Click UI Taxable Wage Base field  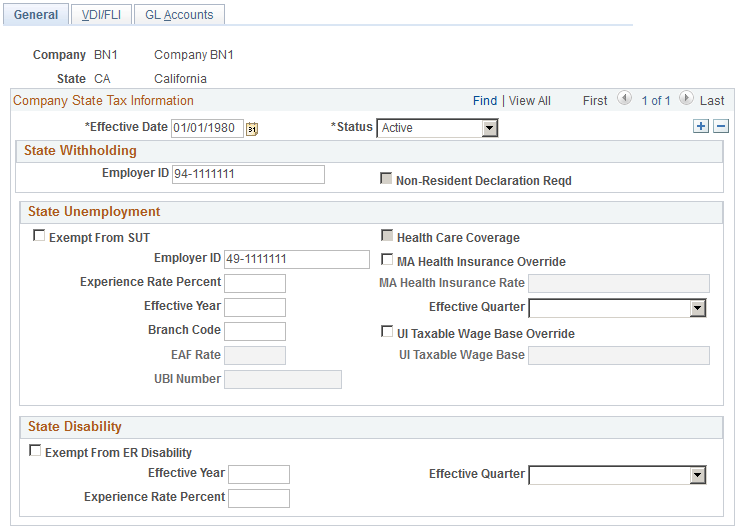(619, 356)
